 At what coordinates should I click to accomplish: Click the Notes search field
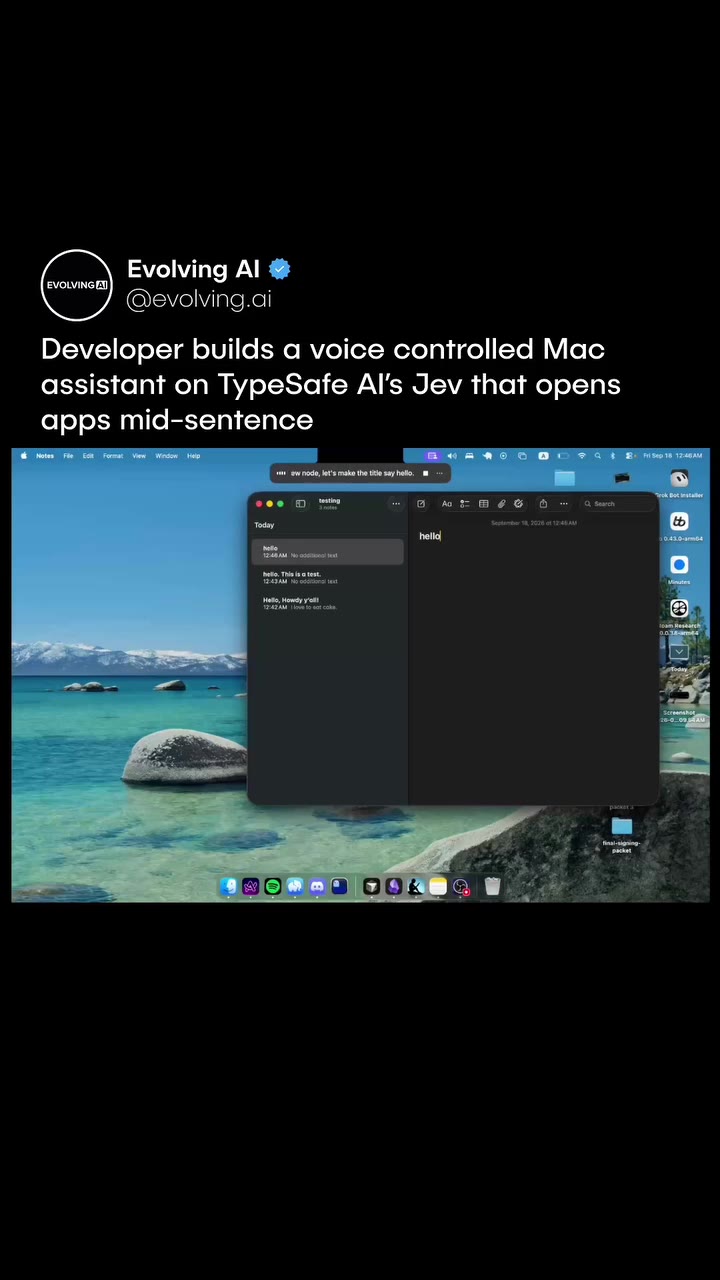pos(616,504)
